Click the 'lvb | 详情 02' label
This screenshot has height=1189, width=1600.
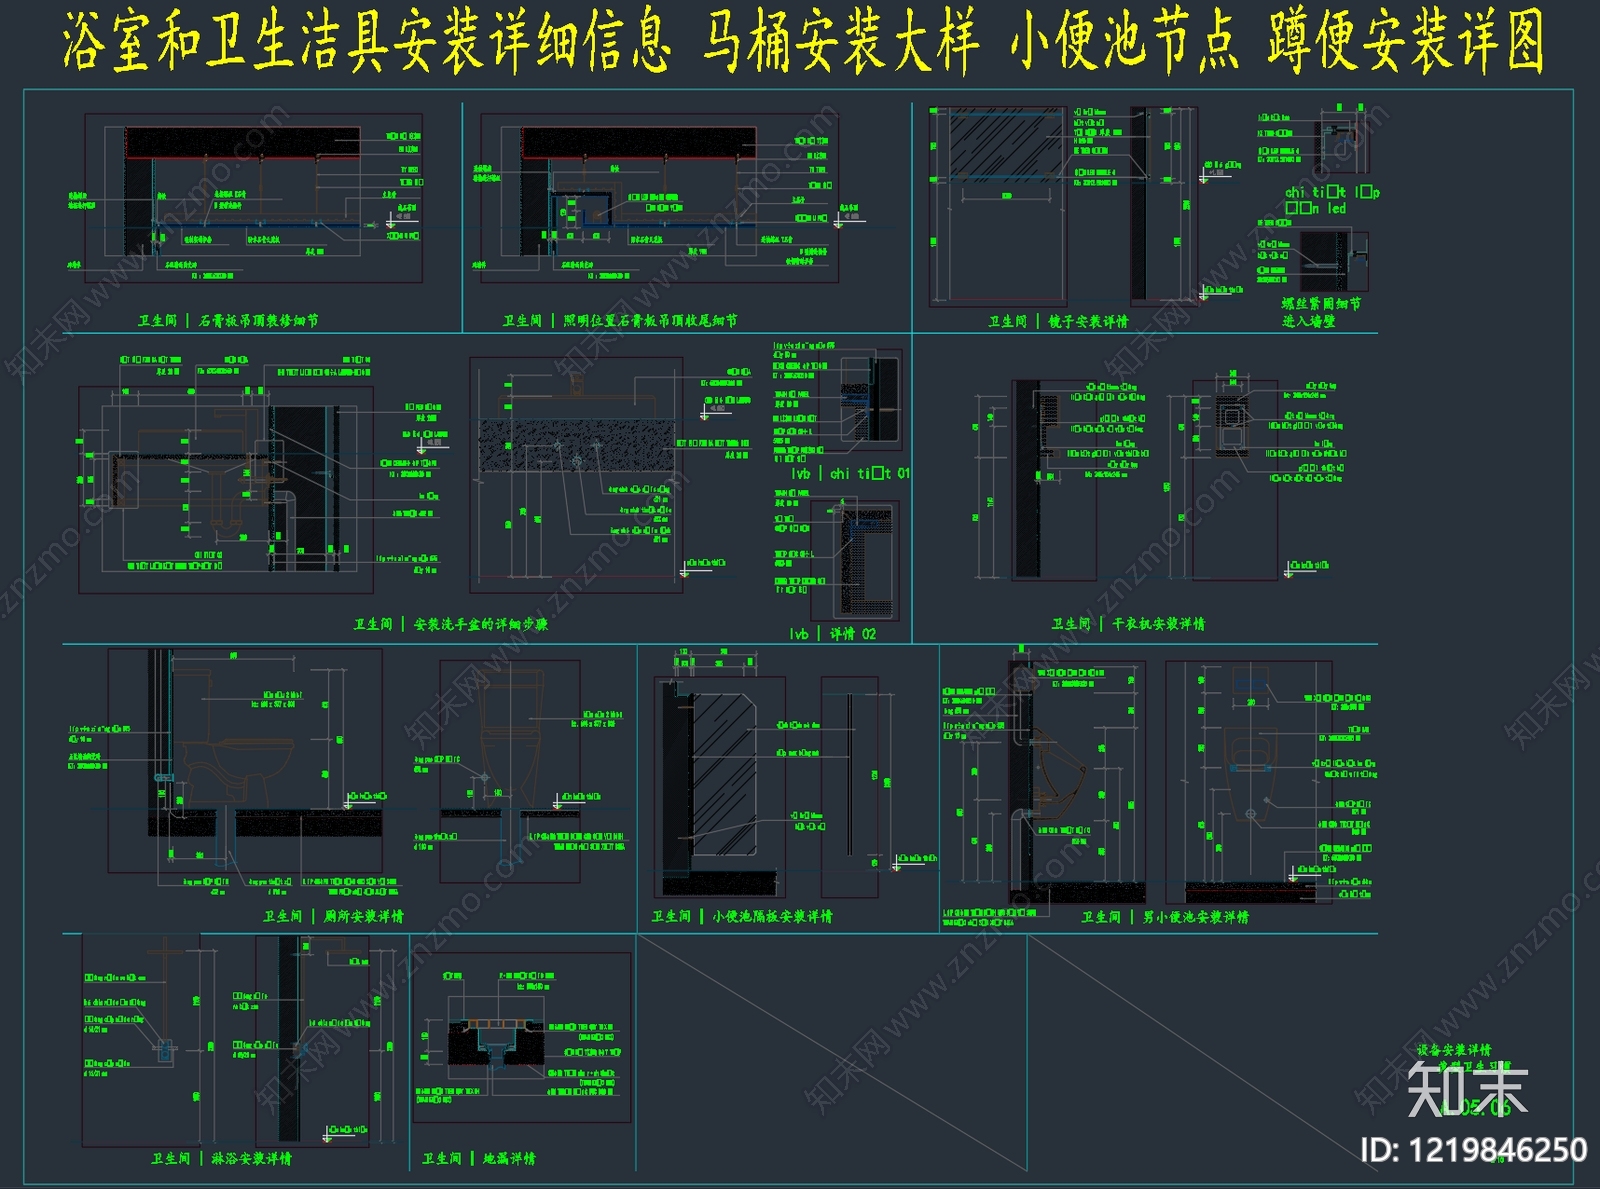833,634
